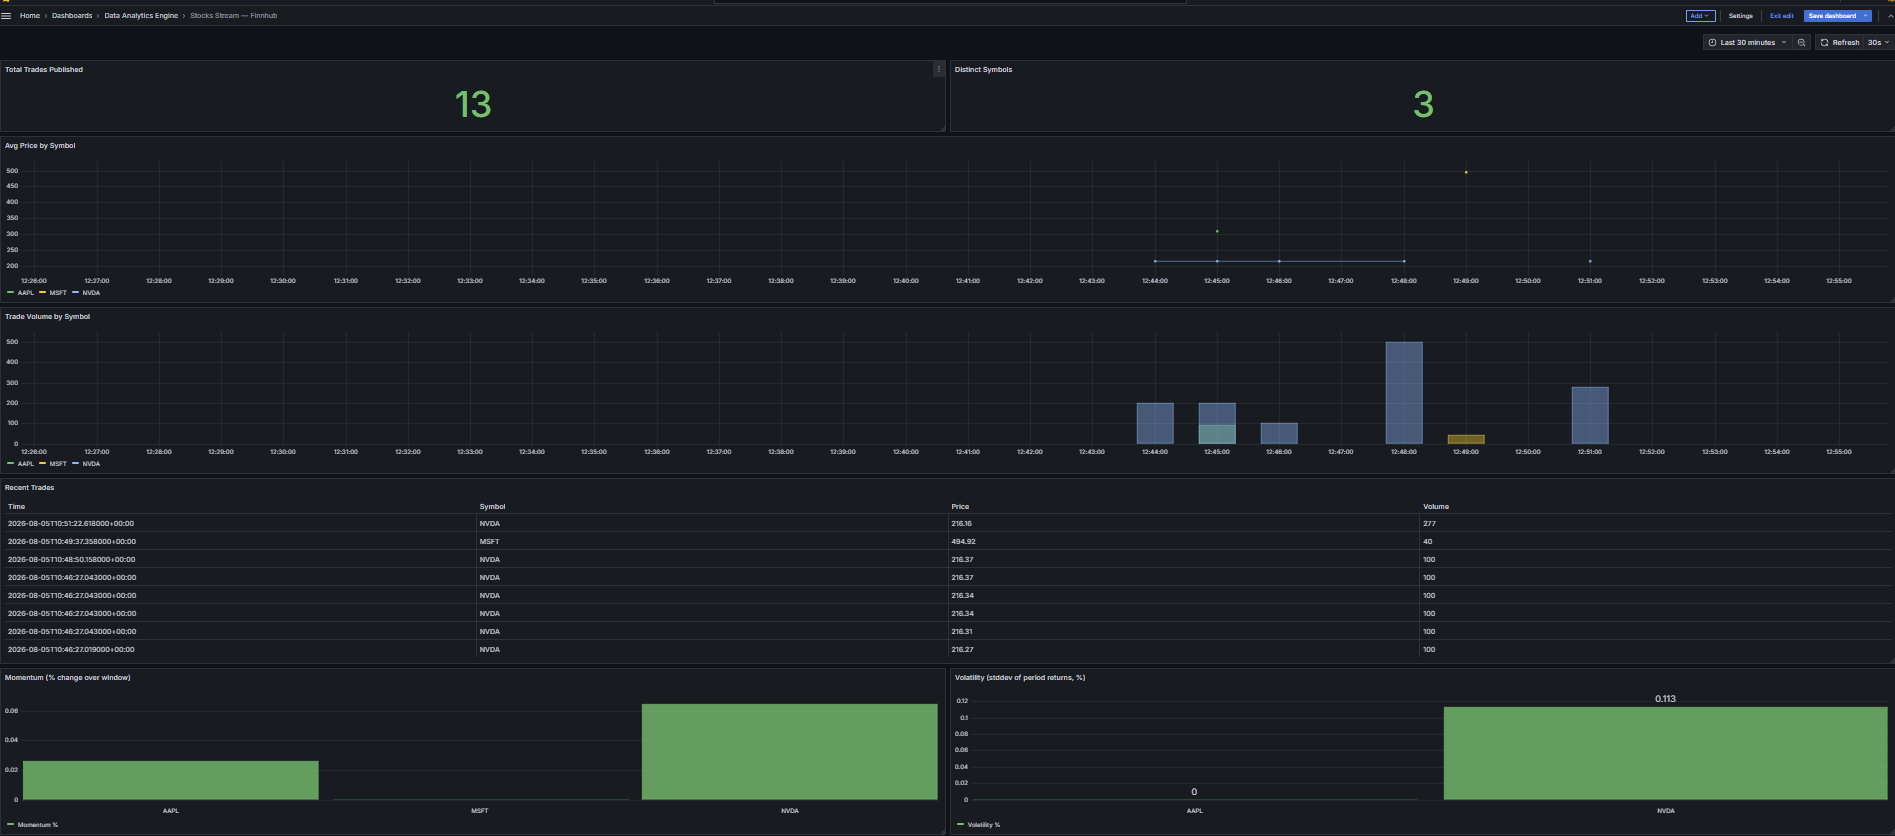The image size is (1895, 836).
Task: Sort Recent Trades by Volume column
Action: (x=1436, y=507)
